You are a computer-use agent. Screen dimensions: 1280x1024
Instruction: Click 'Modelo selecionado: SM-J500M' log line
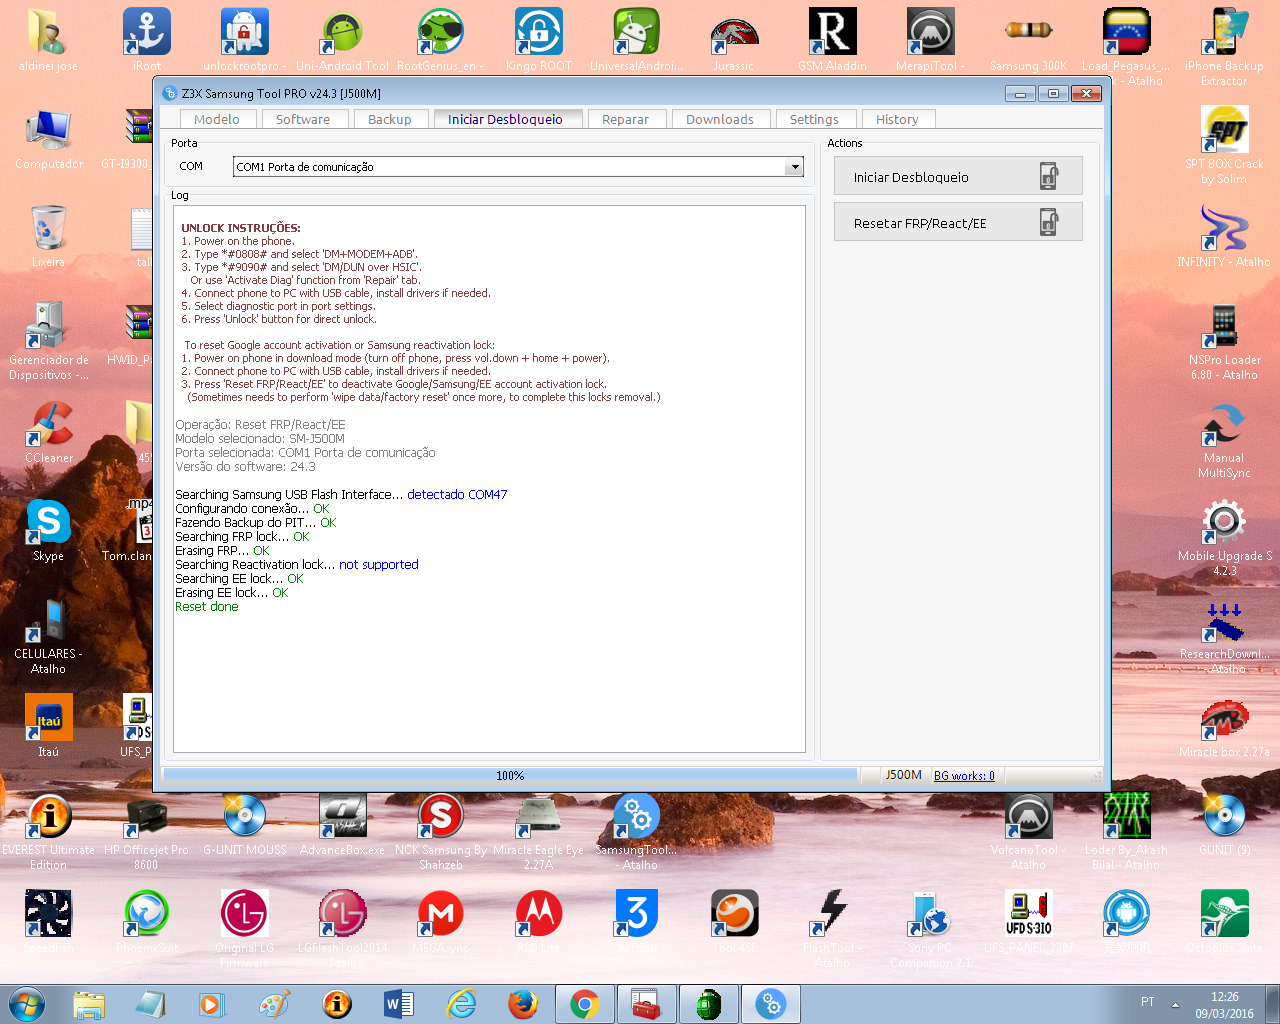[x=260, y=439]
